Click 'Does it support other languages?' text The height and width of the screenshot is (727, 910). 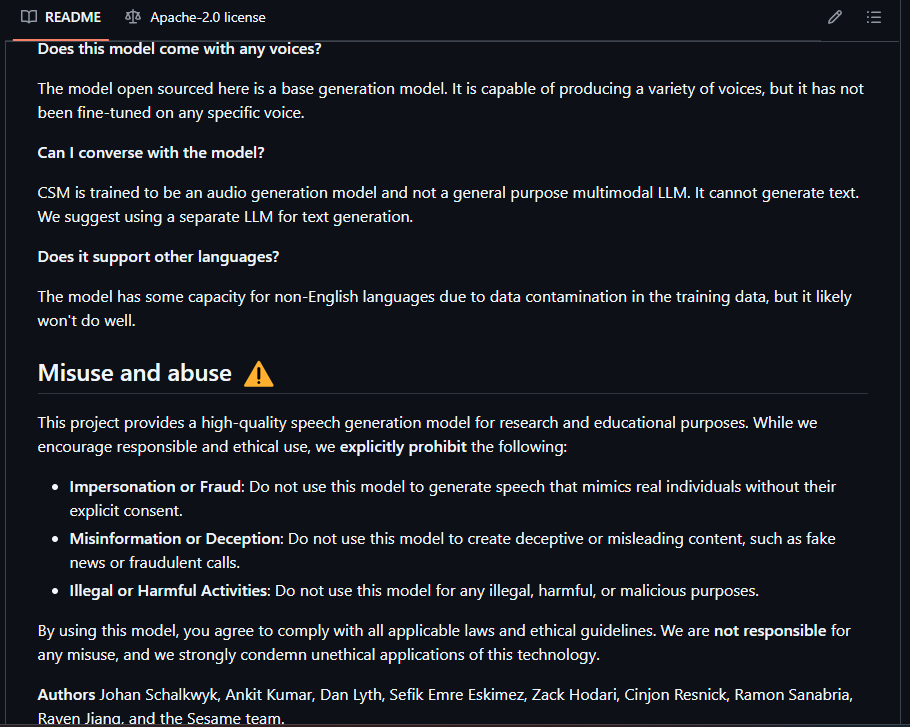pyautogui.click(x=158, y=256)
